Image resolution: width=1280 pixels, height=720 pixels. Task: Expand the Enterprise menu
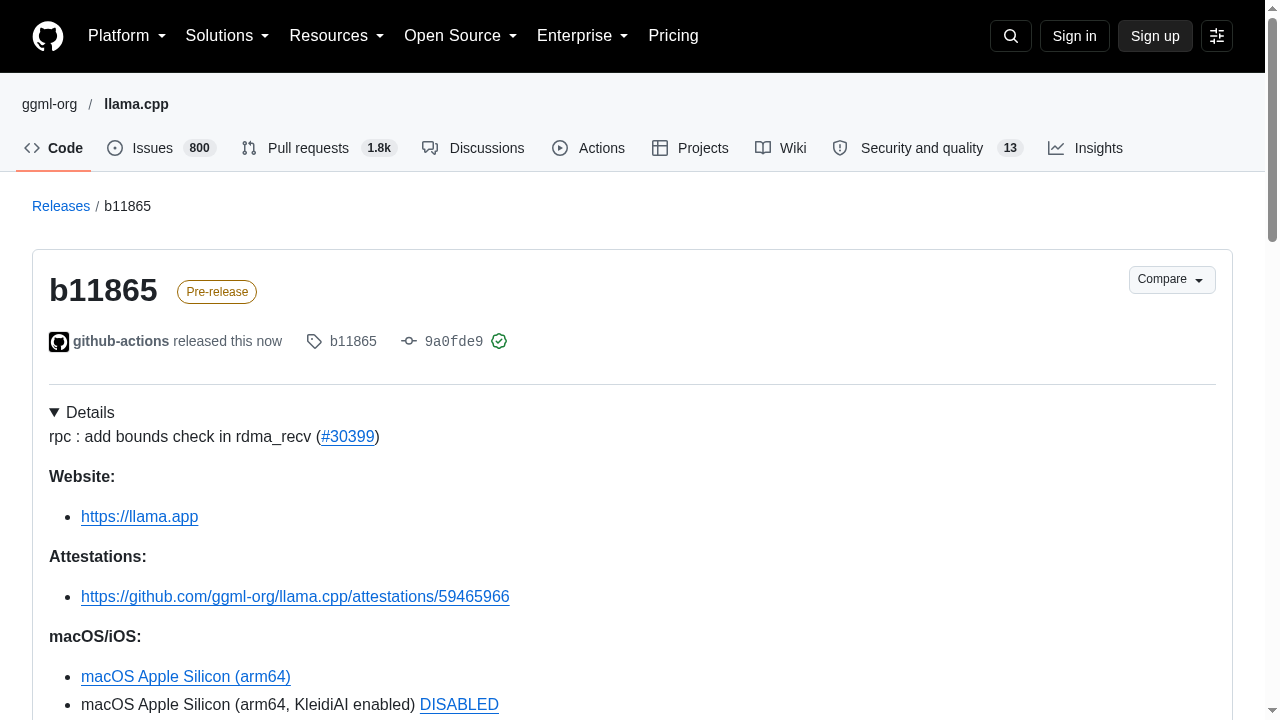pos(583,36)
